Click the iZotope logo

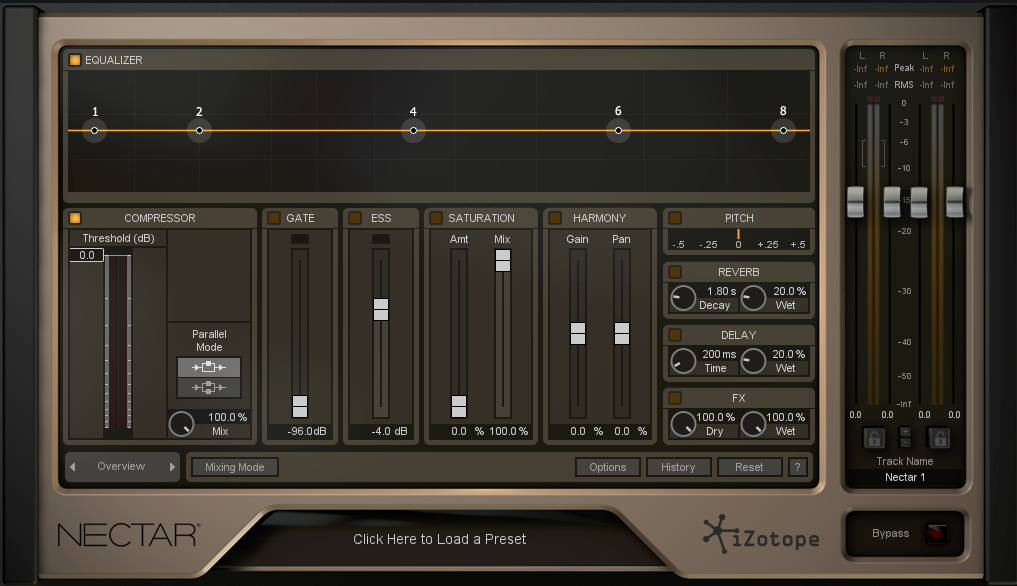(761, 535)
